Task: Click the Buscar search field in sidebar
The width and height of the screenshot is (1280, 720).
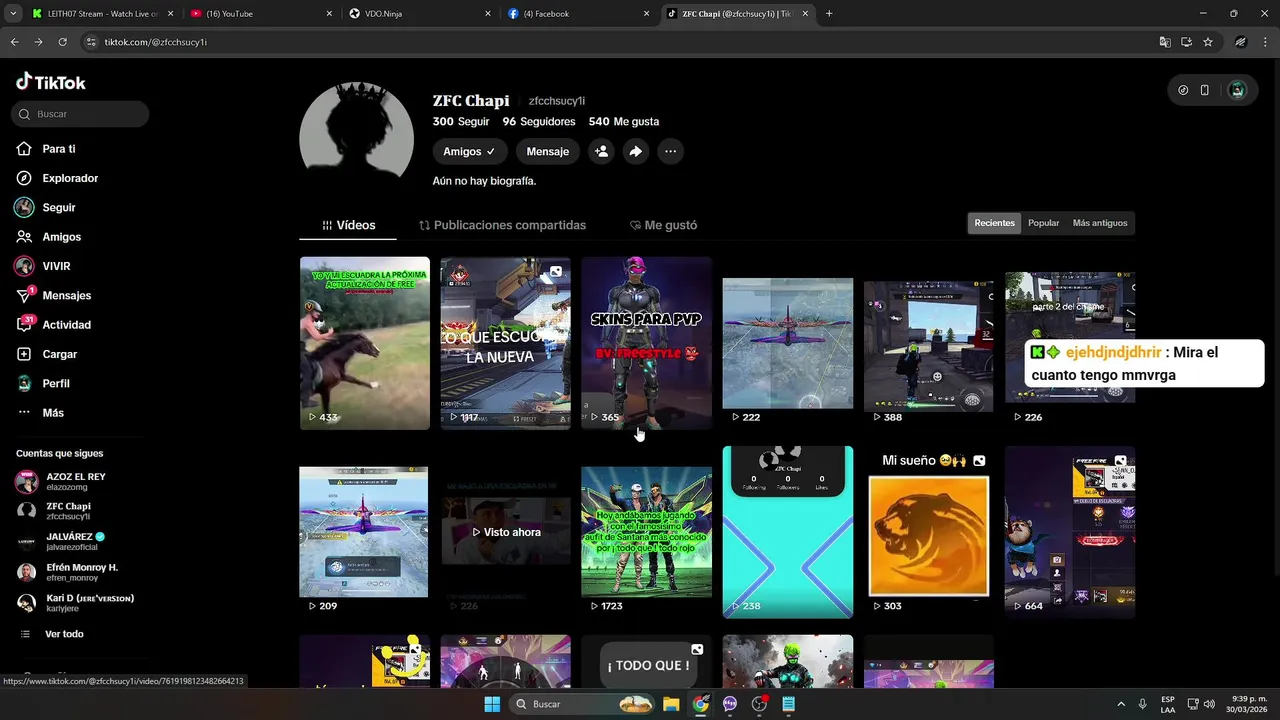Action: tap(80, 114)
